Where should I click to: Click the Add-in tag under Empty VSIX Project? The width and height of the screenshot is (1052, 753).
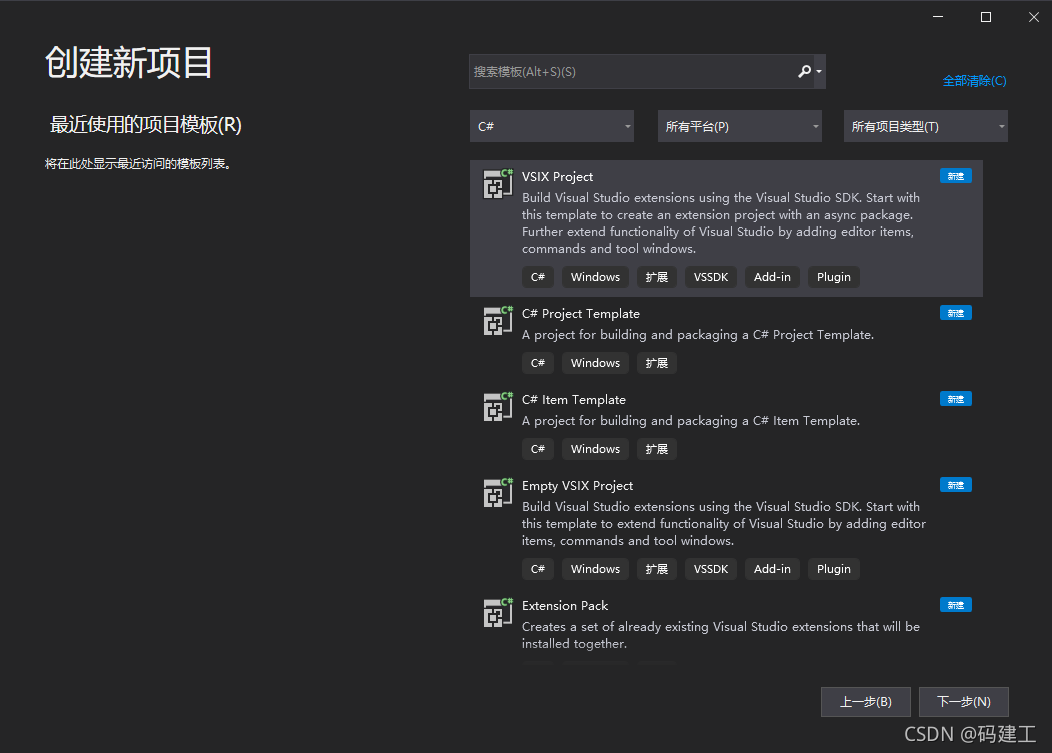(x=772, y=568)
